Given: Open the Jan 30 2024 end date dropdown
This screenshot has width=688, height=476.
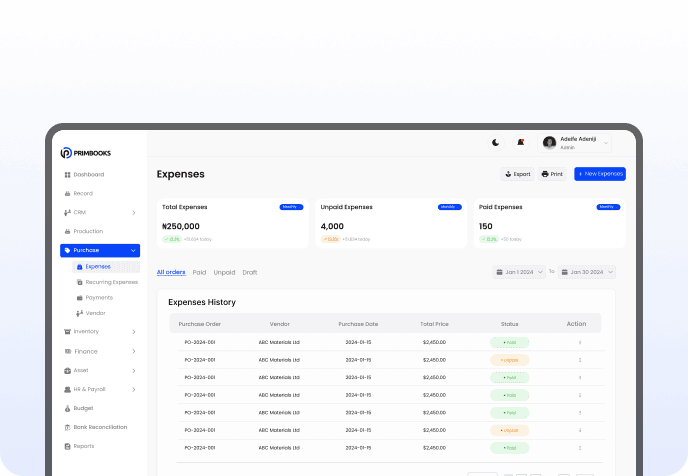Looking at the screenshot, I should coord(587,272).
